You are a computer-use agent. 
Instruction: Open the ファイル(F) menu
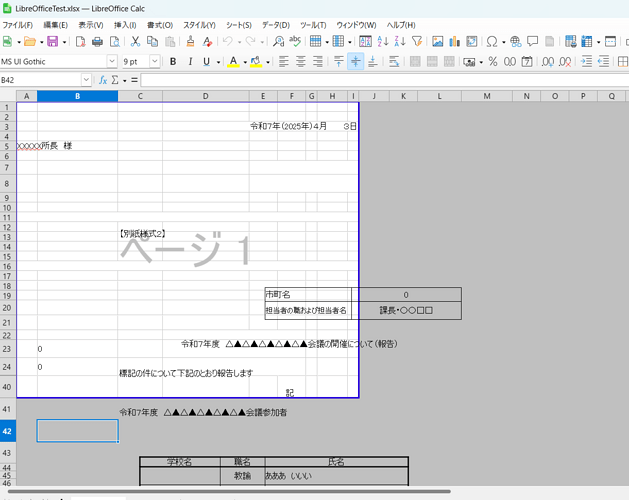tap(18, 25)
